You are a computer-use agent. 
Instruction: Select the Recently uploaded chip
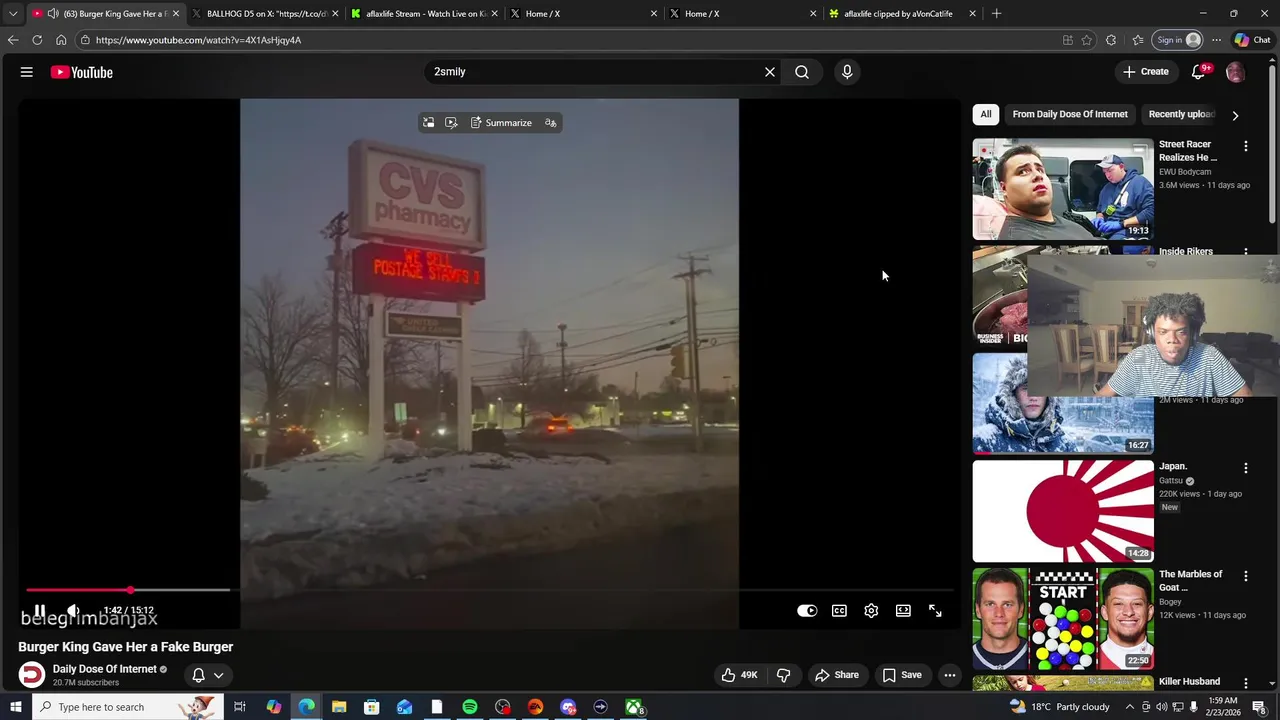pyautogui.click(x=1182, y=114)
